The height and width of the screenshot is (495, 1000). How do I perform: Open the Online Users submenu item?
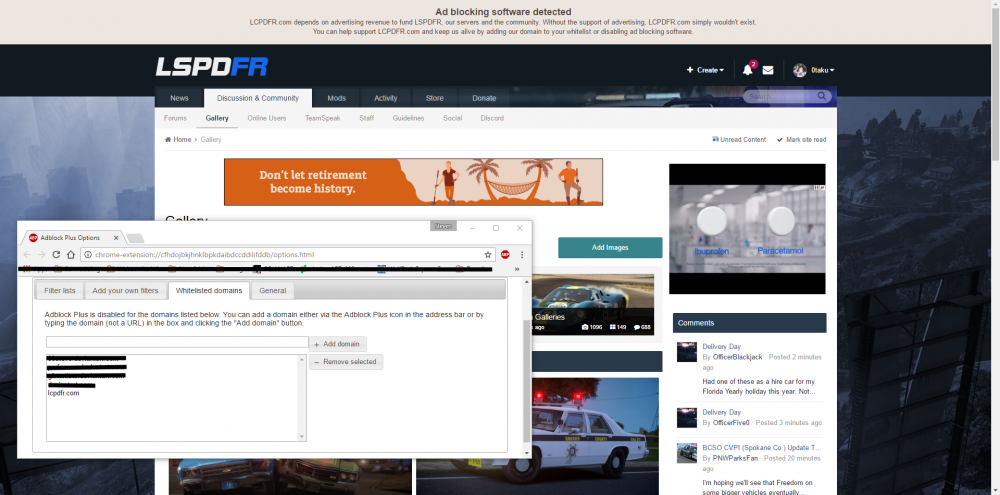267,118
